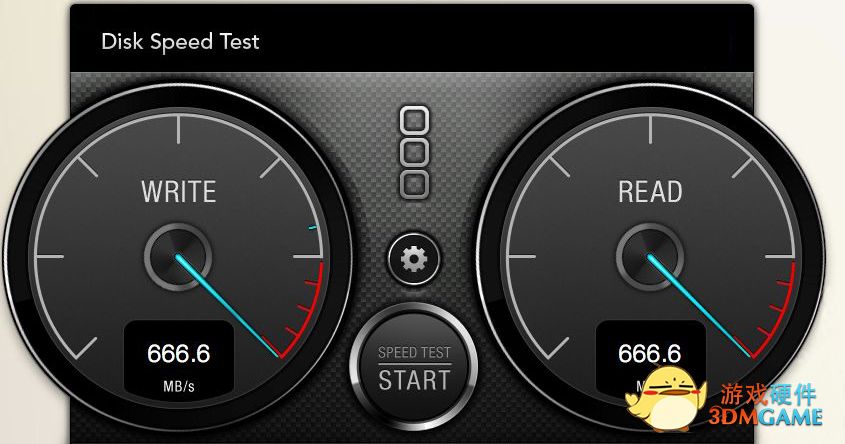Click the Disk Speed Test title
This screenshot has height=444, width=845.
181,42
